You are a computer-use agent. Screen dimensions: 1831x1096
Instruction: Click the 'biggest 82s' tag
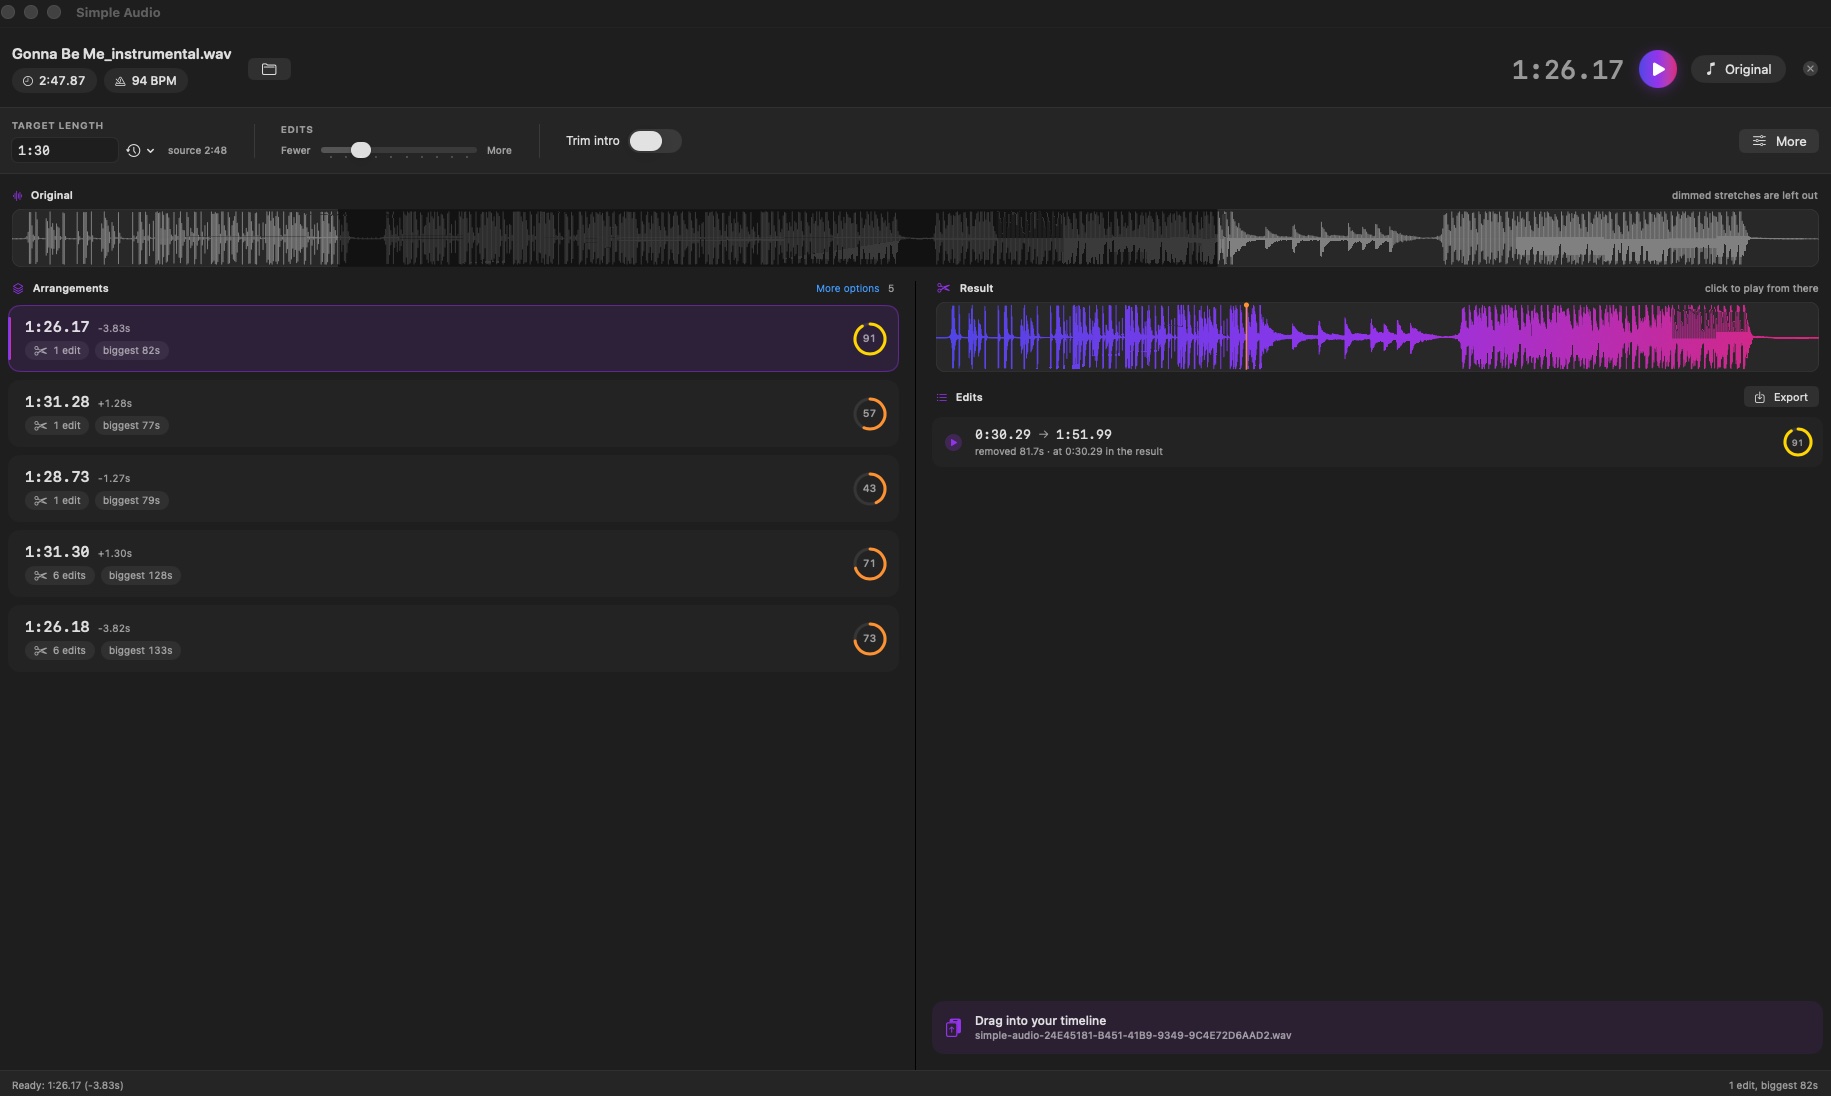pyautogui.click(x=131, y=350)
